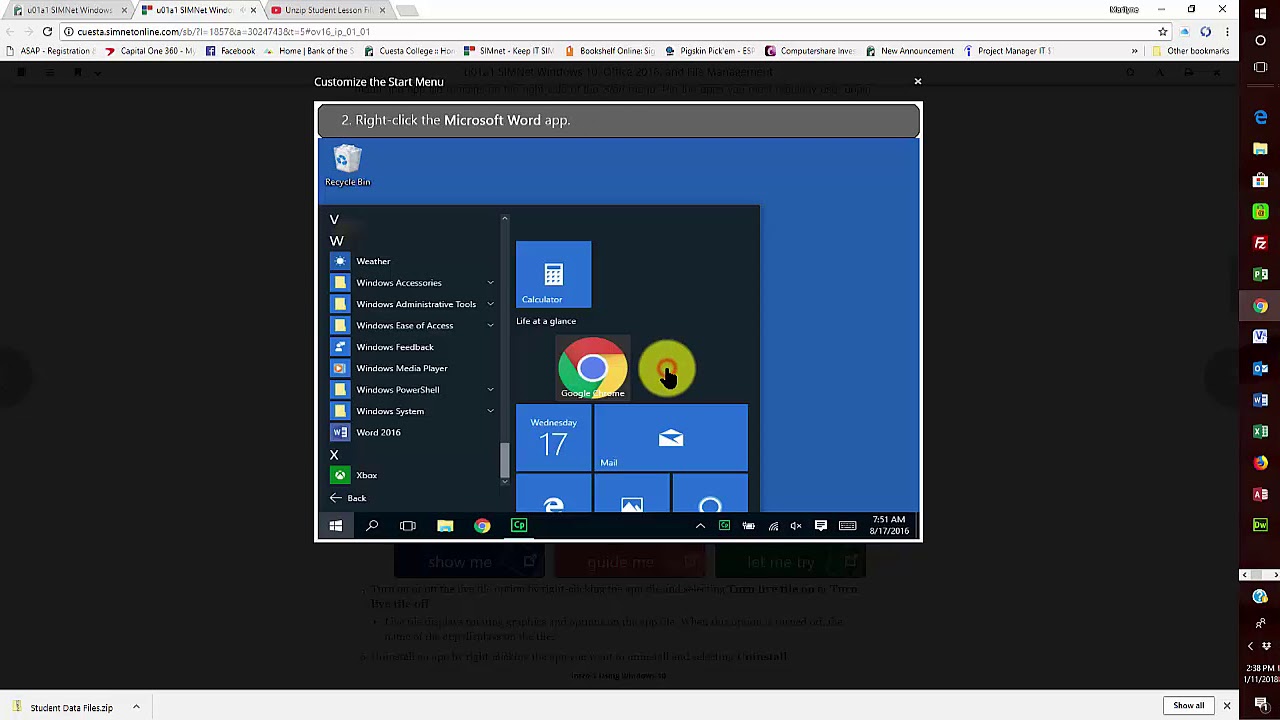The height and width of the screenshot is (720, 1280).
Task: Open Dreamweaver from the vertical taskbar
Action: [x=1260, y=525]
